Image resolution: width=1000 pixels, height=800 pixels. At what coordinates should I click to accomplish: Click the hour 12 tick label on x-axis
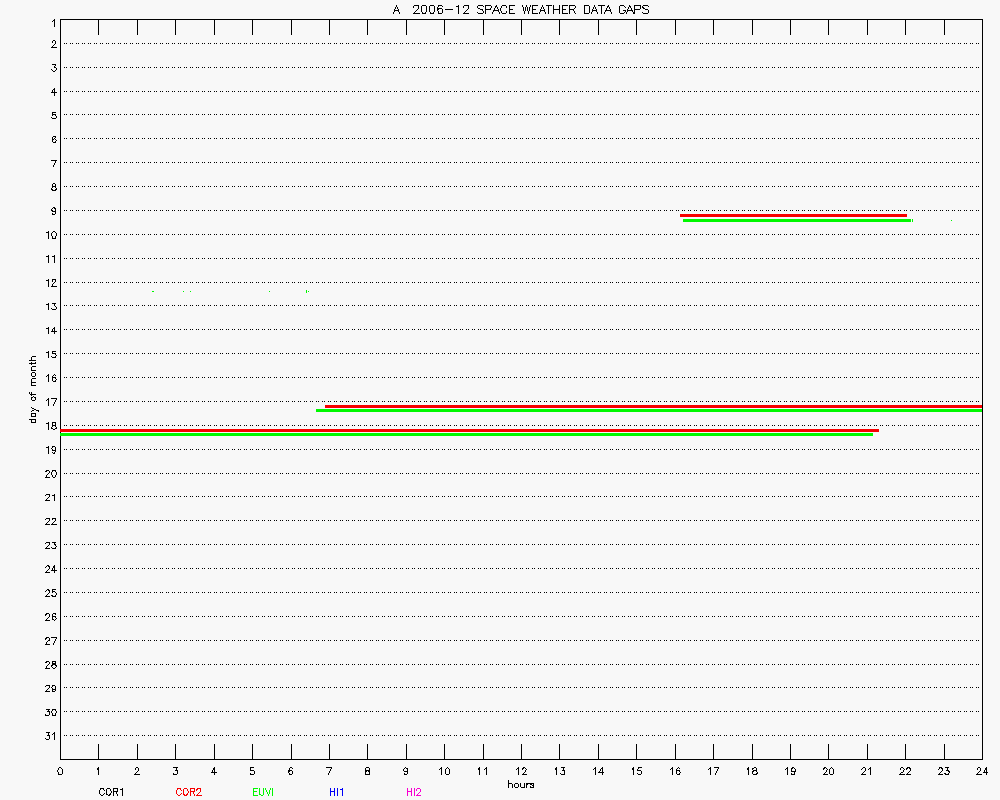(521, 771)
